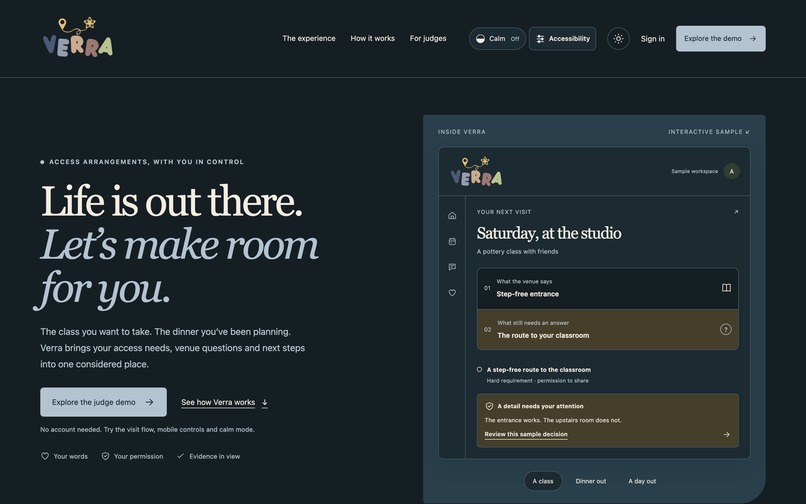Follow See how Verra works link

tap(224, 402)
